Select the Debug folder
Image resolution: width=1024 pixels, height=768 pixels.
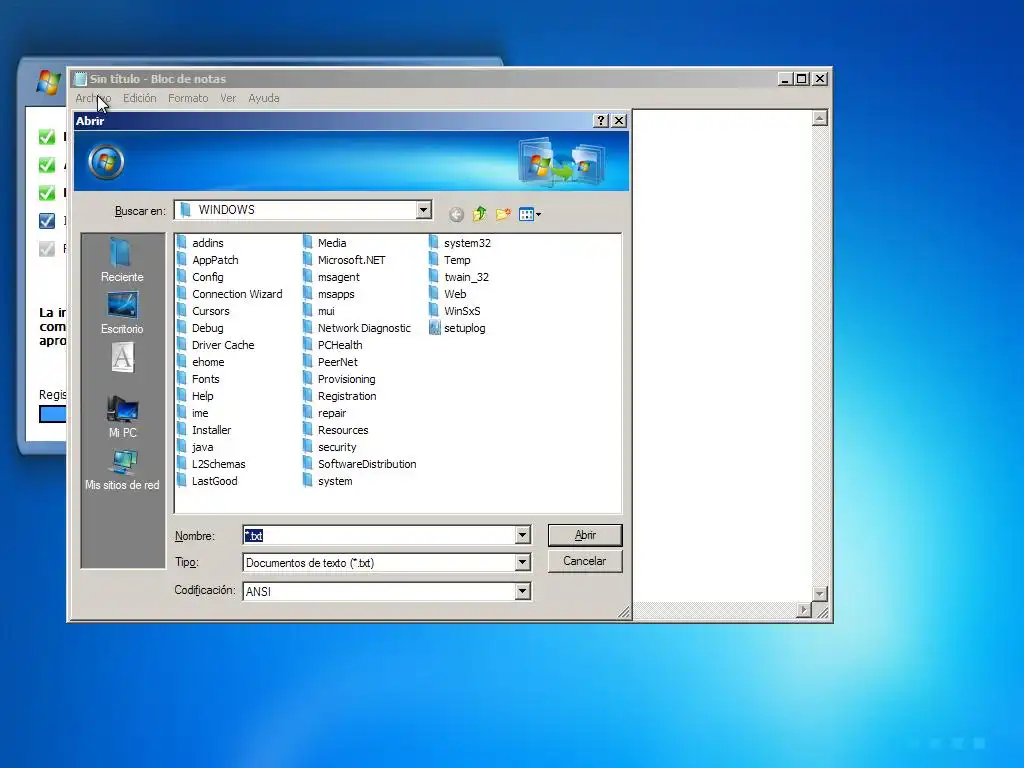[200, 328]
